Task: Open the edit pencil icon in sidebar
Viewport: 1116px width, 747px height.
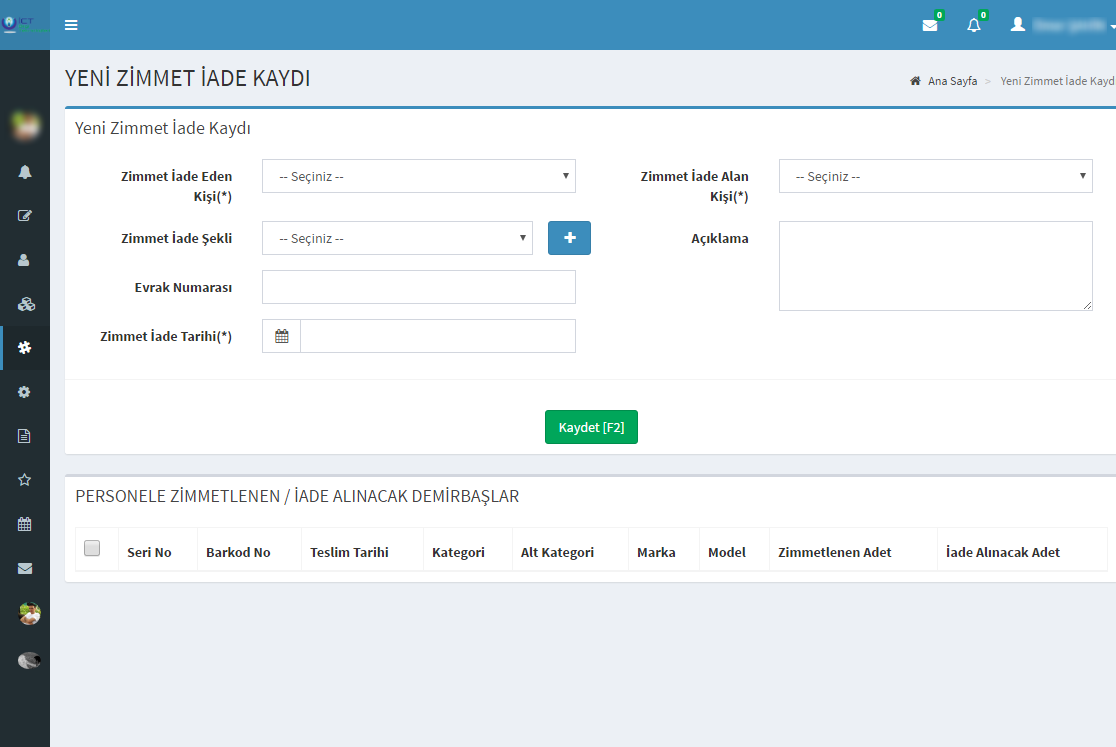Action: pos(25,216)
